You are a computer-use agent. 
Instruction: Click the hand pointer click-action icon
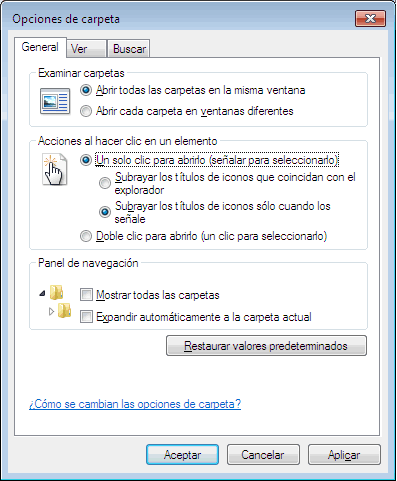(x=55, y=169)
